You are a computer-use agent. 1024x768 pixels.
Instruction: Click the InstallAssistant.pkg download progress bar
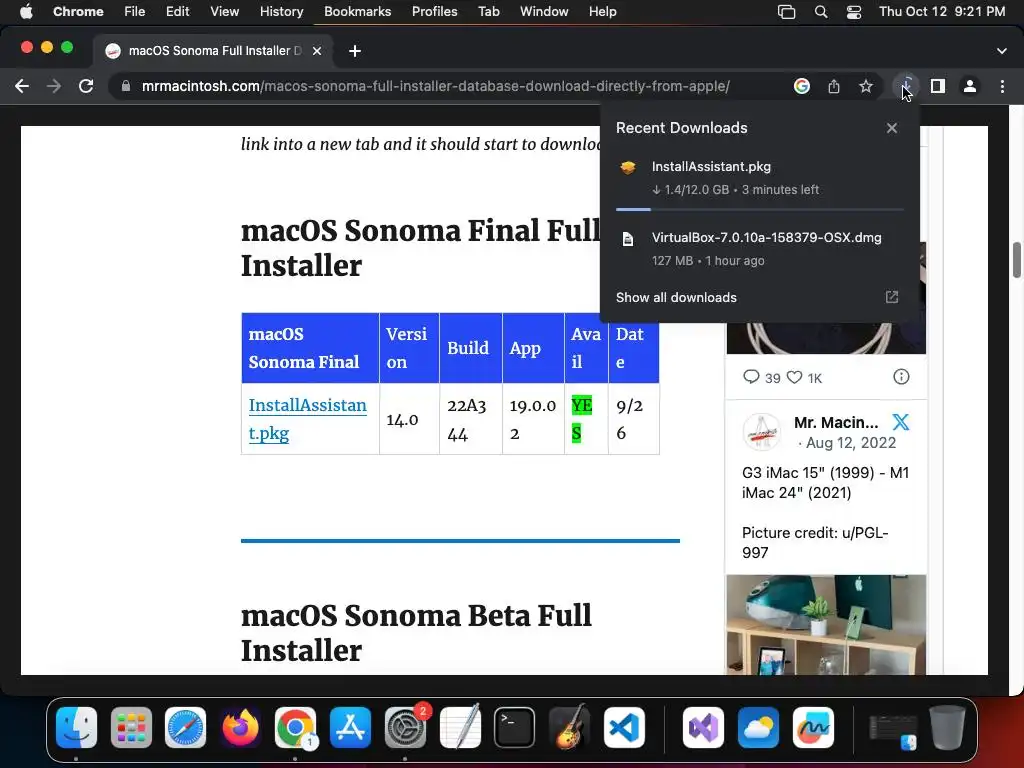[x=760, y=210]
